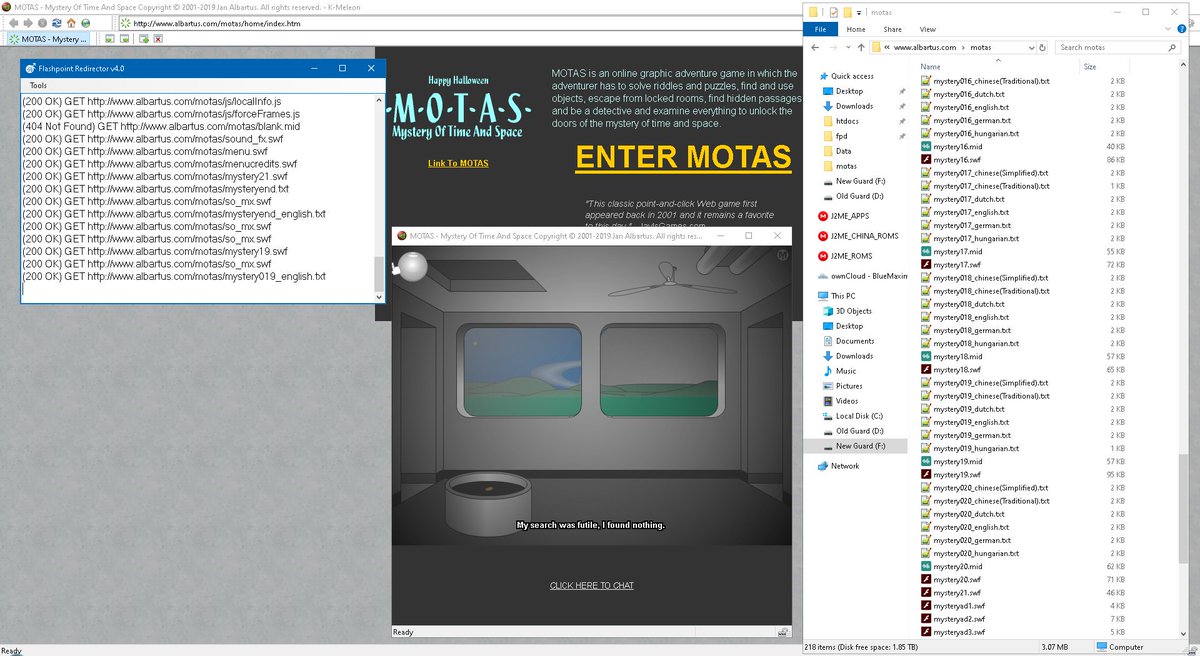
Task: Select the file mystery019_english.txt
Action: [x=969, y=422]
